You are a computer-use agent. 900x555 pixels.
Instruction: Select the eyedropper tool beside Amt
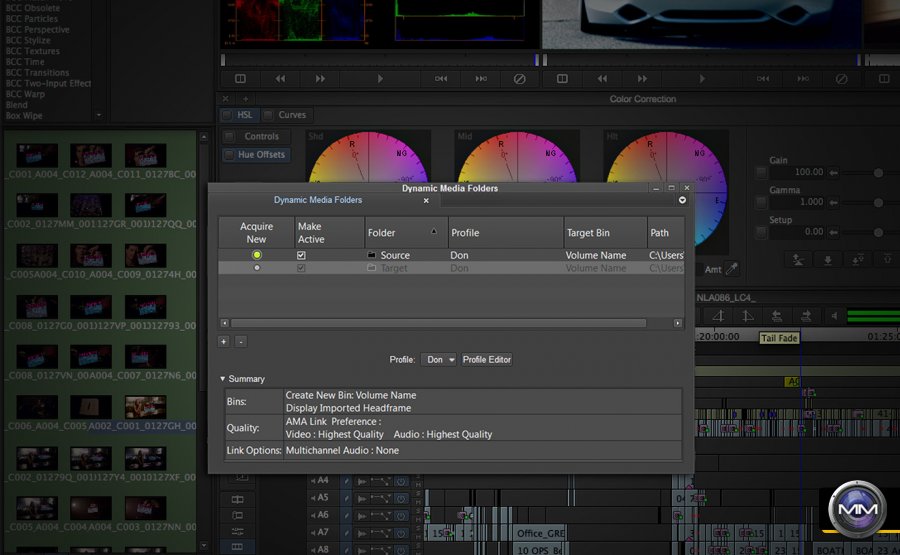(x=732, y=269)
